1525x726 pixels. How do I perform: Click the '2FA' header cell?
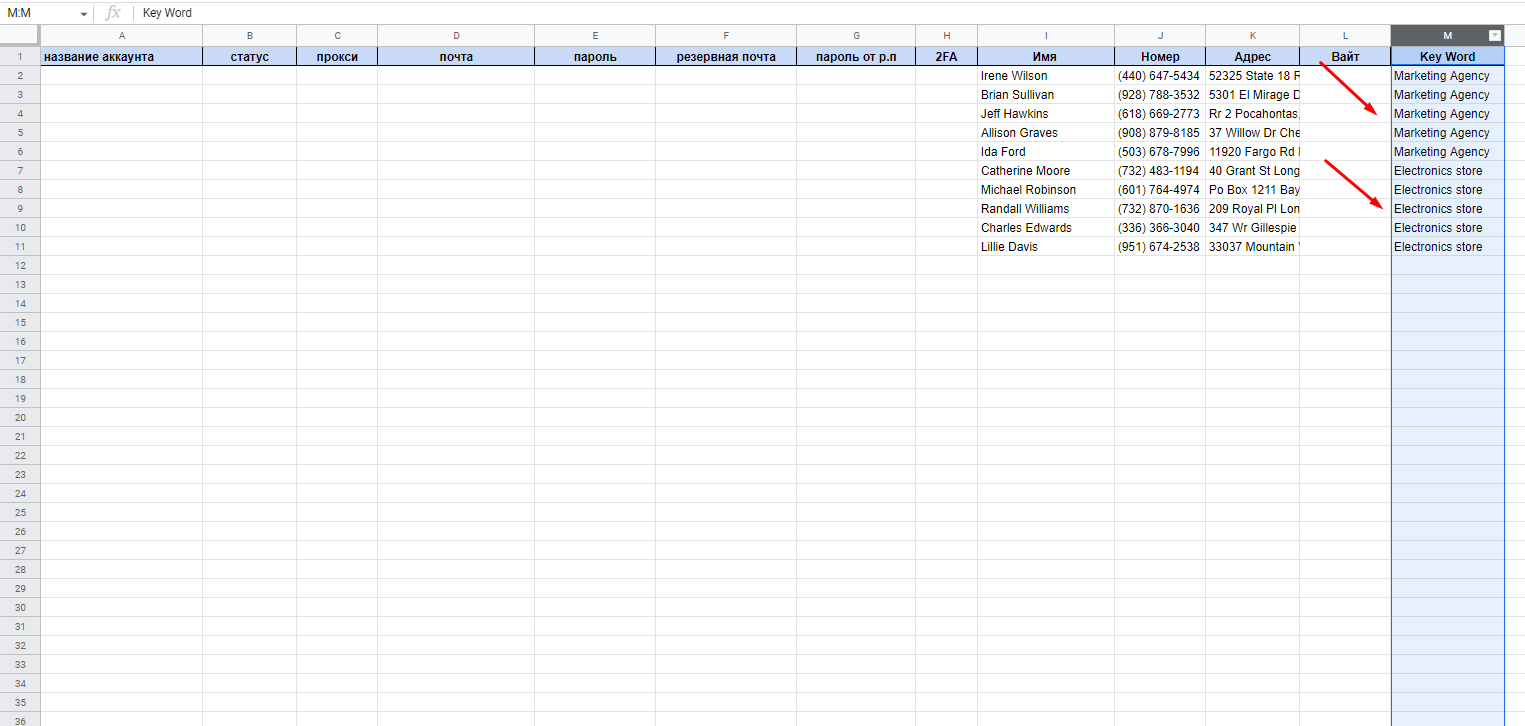click(947, 57)
